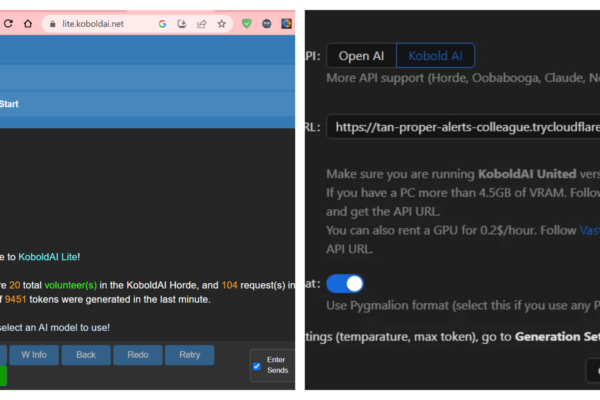The width and height of the screenshot is (600, 400).
Task: Click the '9451' token count
Action: coord(16,299)
